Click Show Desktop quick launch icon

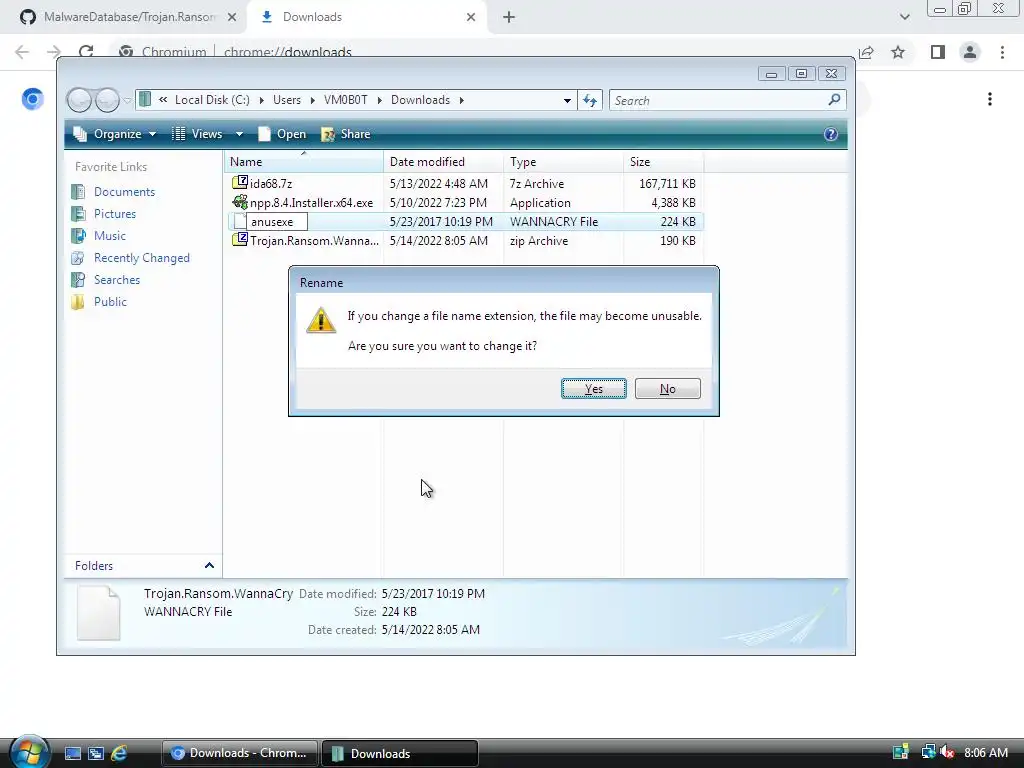(x=72, y=753)
